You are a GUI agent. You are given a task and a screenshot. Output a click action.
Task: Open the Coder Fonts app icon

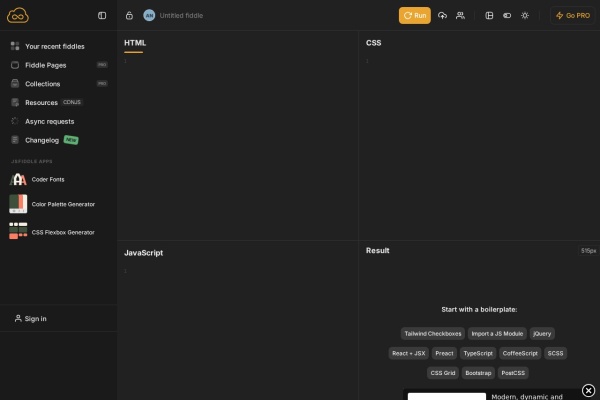tap(18, 179)
